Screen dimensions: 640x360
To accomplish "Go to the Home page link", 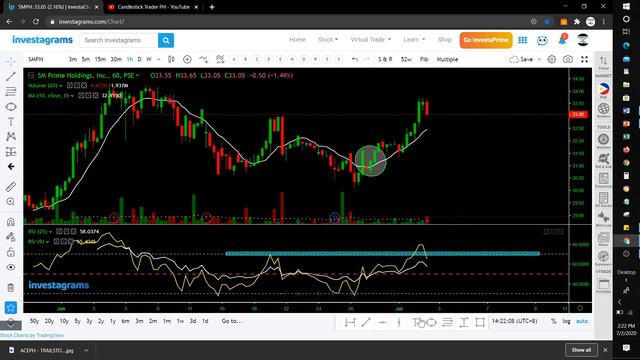I will point(297,40).
